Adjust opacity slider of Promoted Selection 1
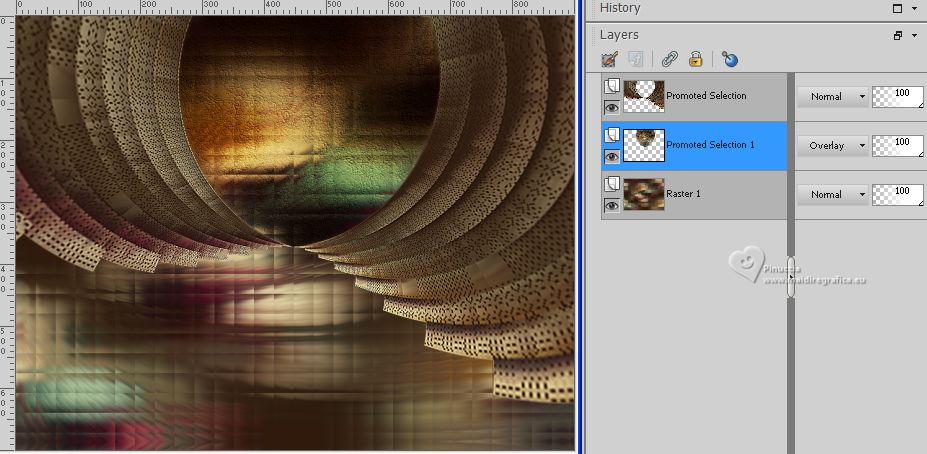 898,145
